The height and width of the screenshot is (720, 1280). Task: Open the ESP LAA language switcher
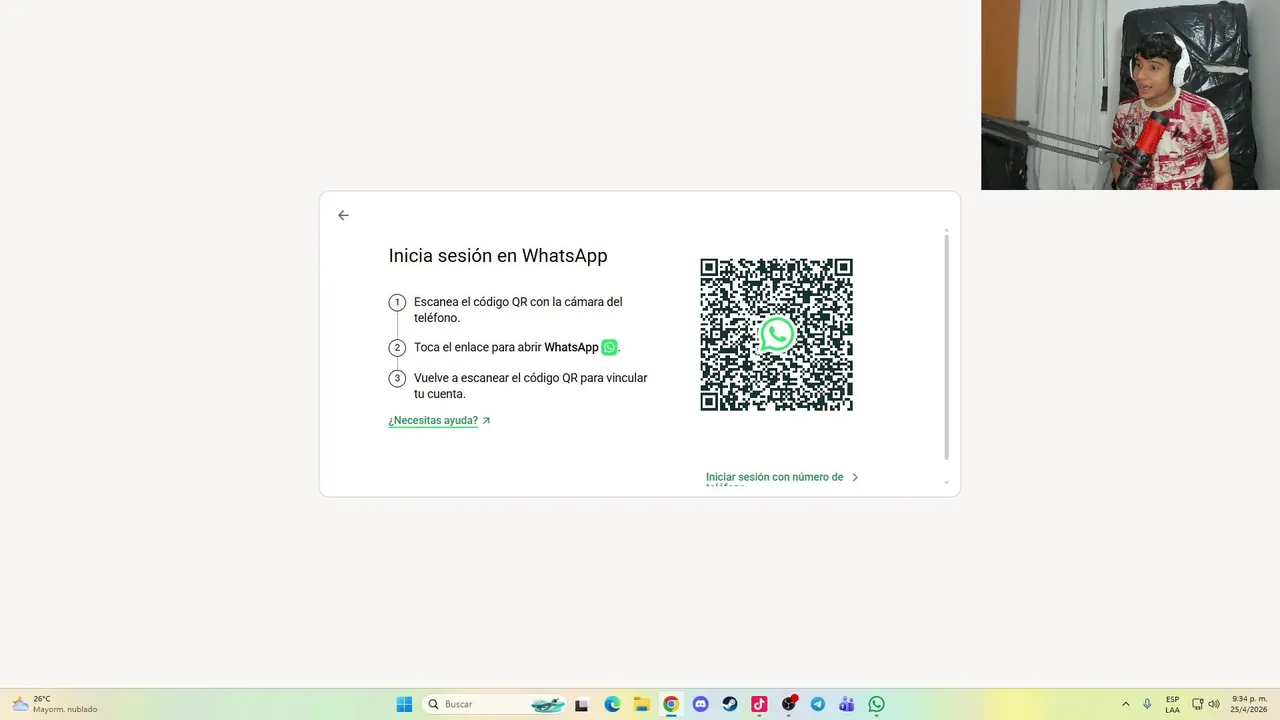pos(1172,704)
